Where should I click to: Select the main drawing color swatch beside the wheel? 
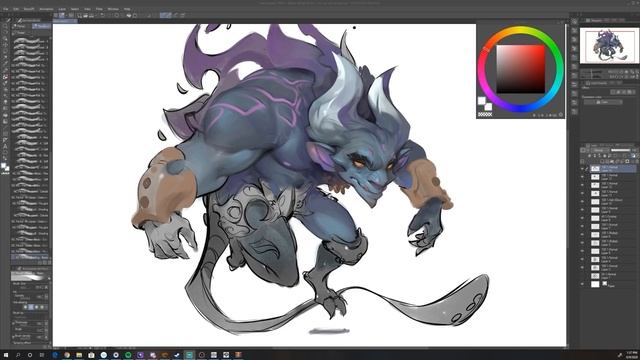(x=482, y=100)
